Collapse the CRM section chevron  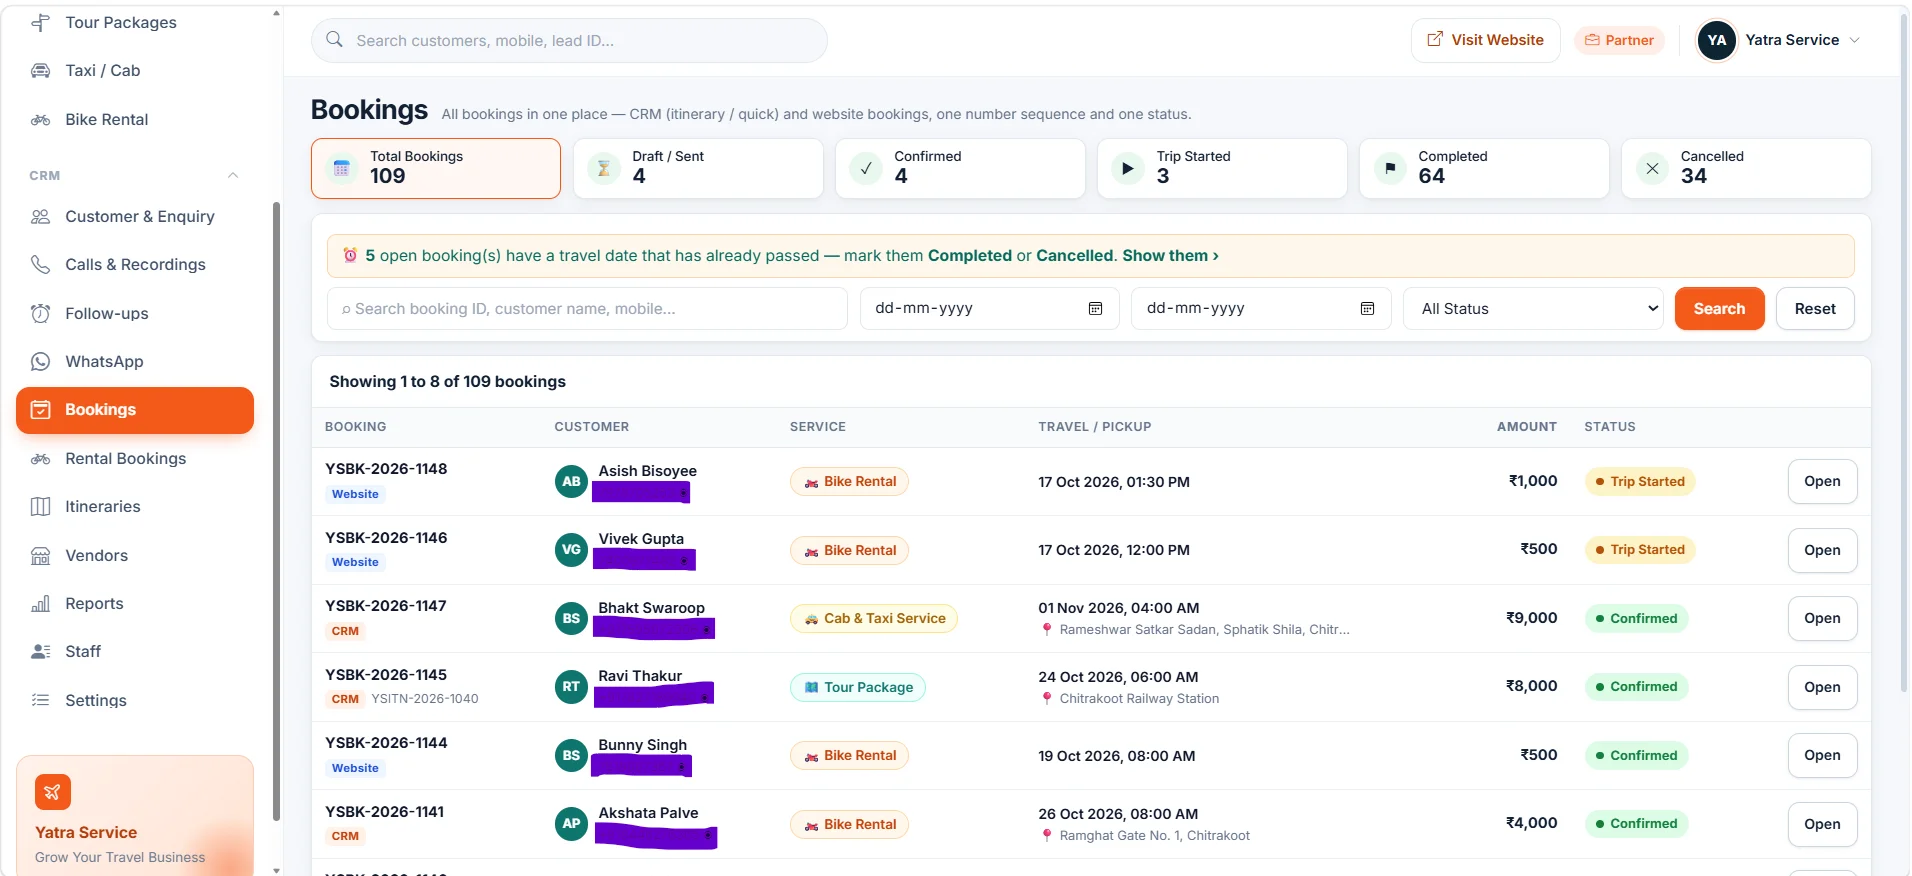233,175
